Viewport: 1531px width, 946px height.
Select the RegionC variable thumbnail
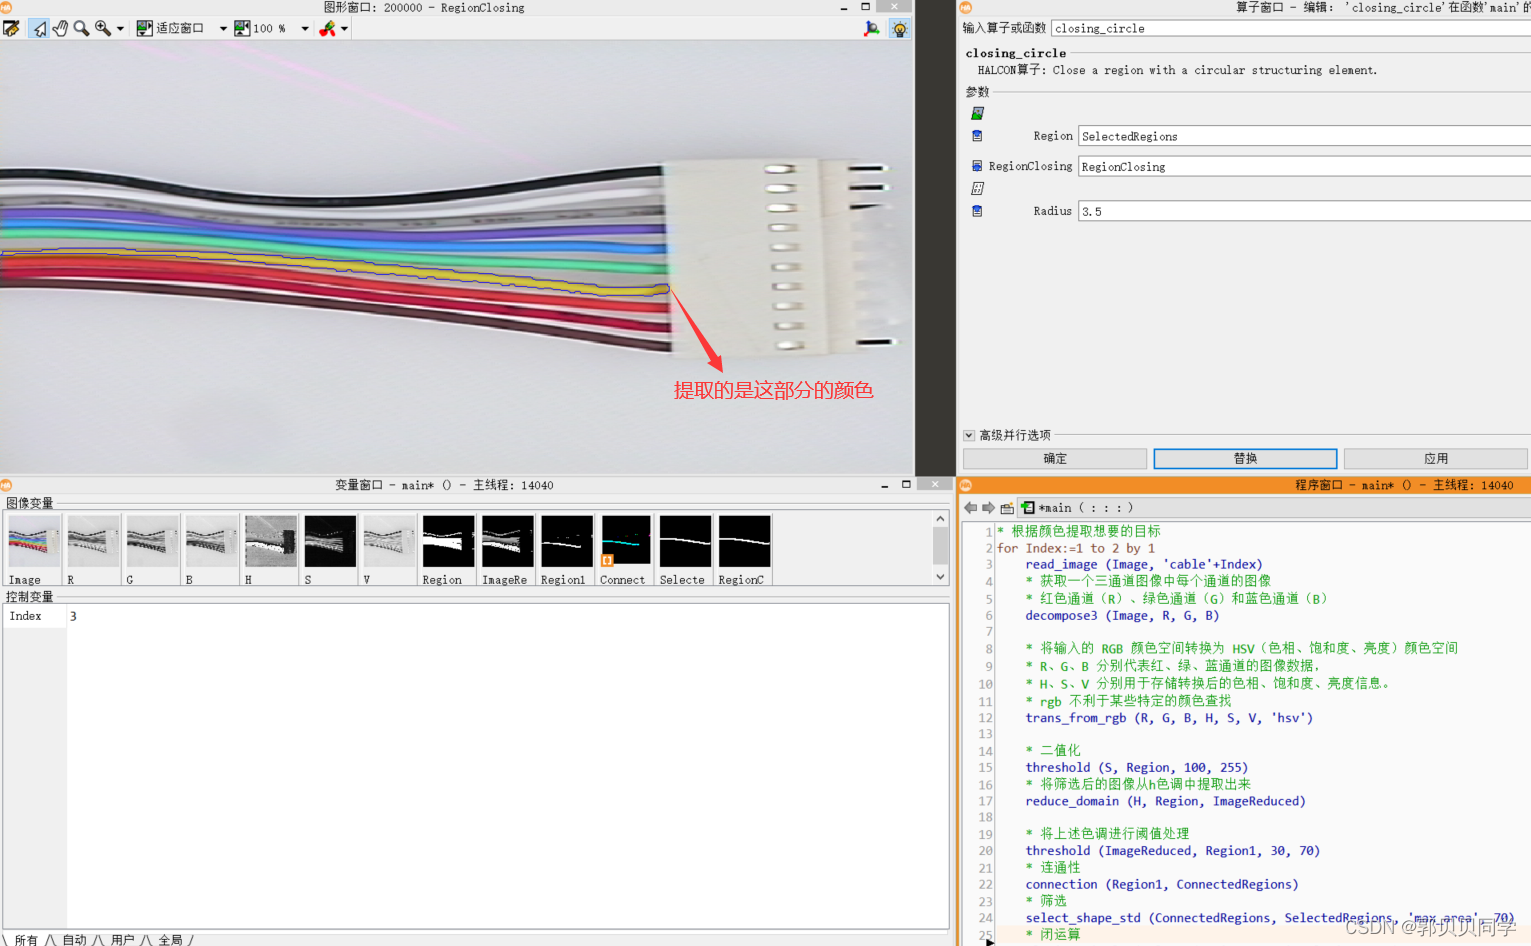click(x=744, y=549)
